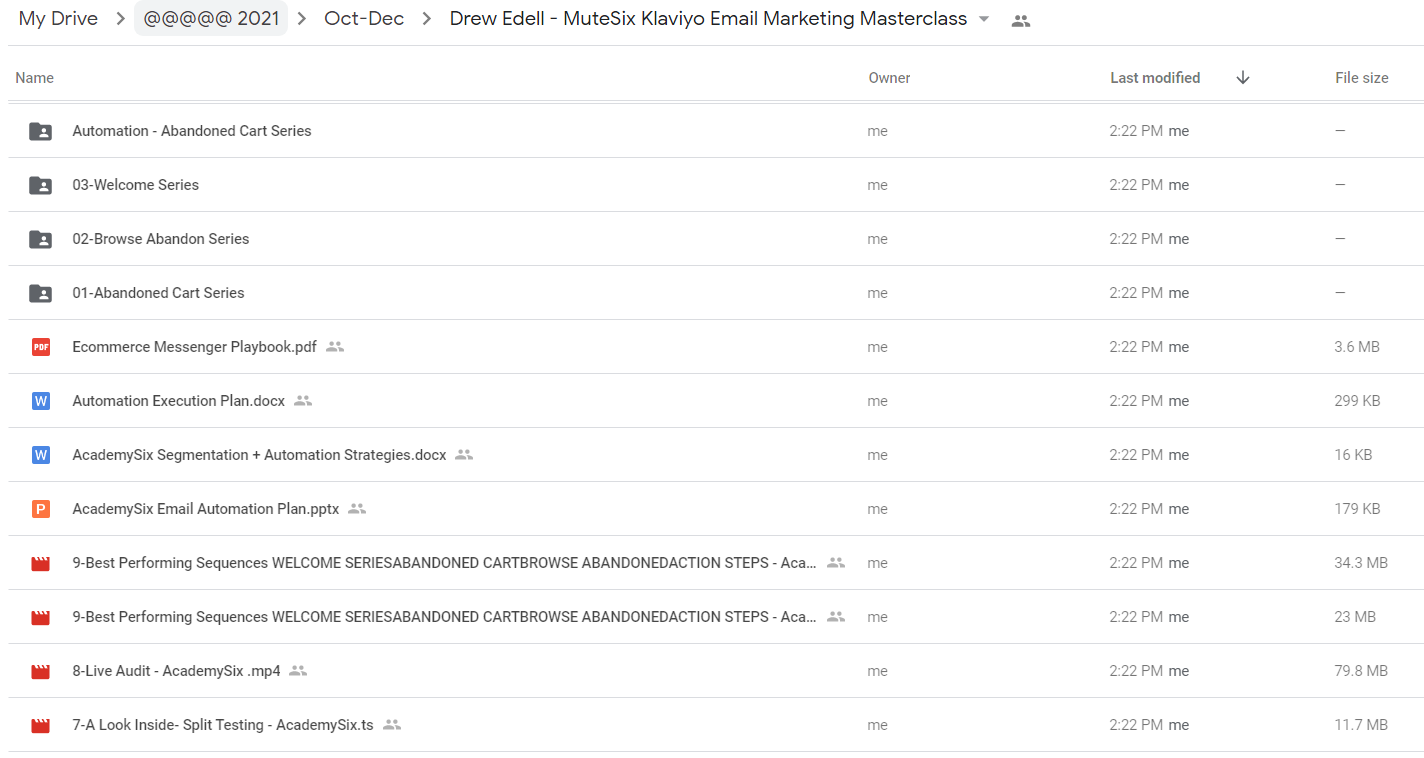Viewport: 1424px width, 758px height.
Task: Click the 03-Welcome Series shared folder icon
Action: pyautogui.click(x=40, y=185)
